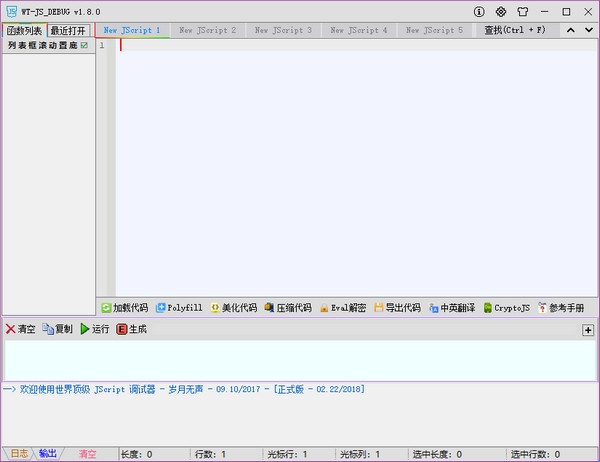The height and width of the screenshot is (462, 600).
Task: Click the 加载代码 load code icon
Action: point(105,308)
